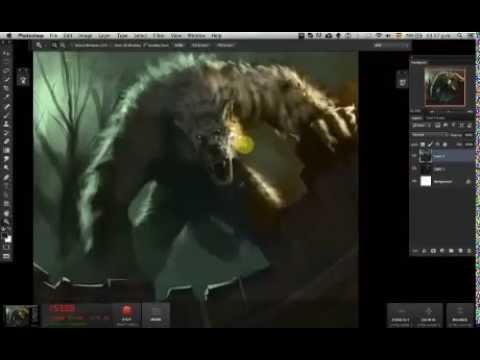Select the History Brush tool
The width and height of the screenshot is (480, 360).
6,133
